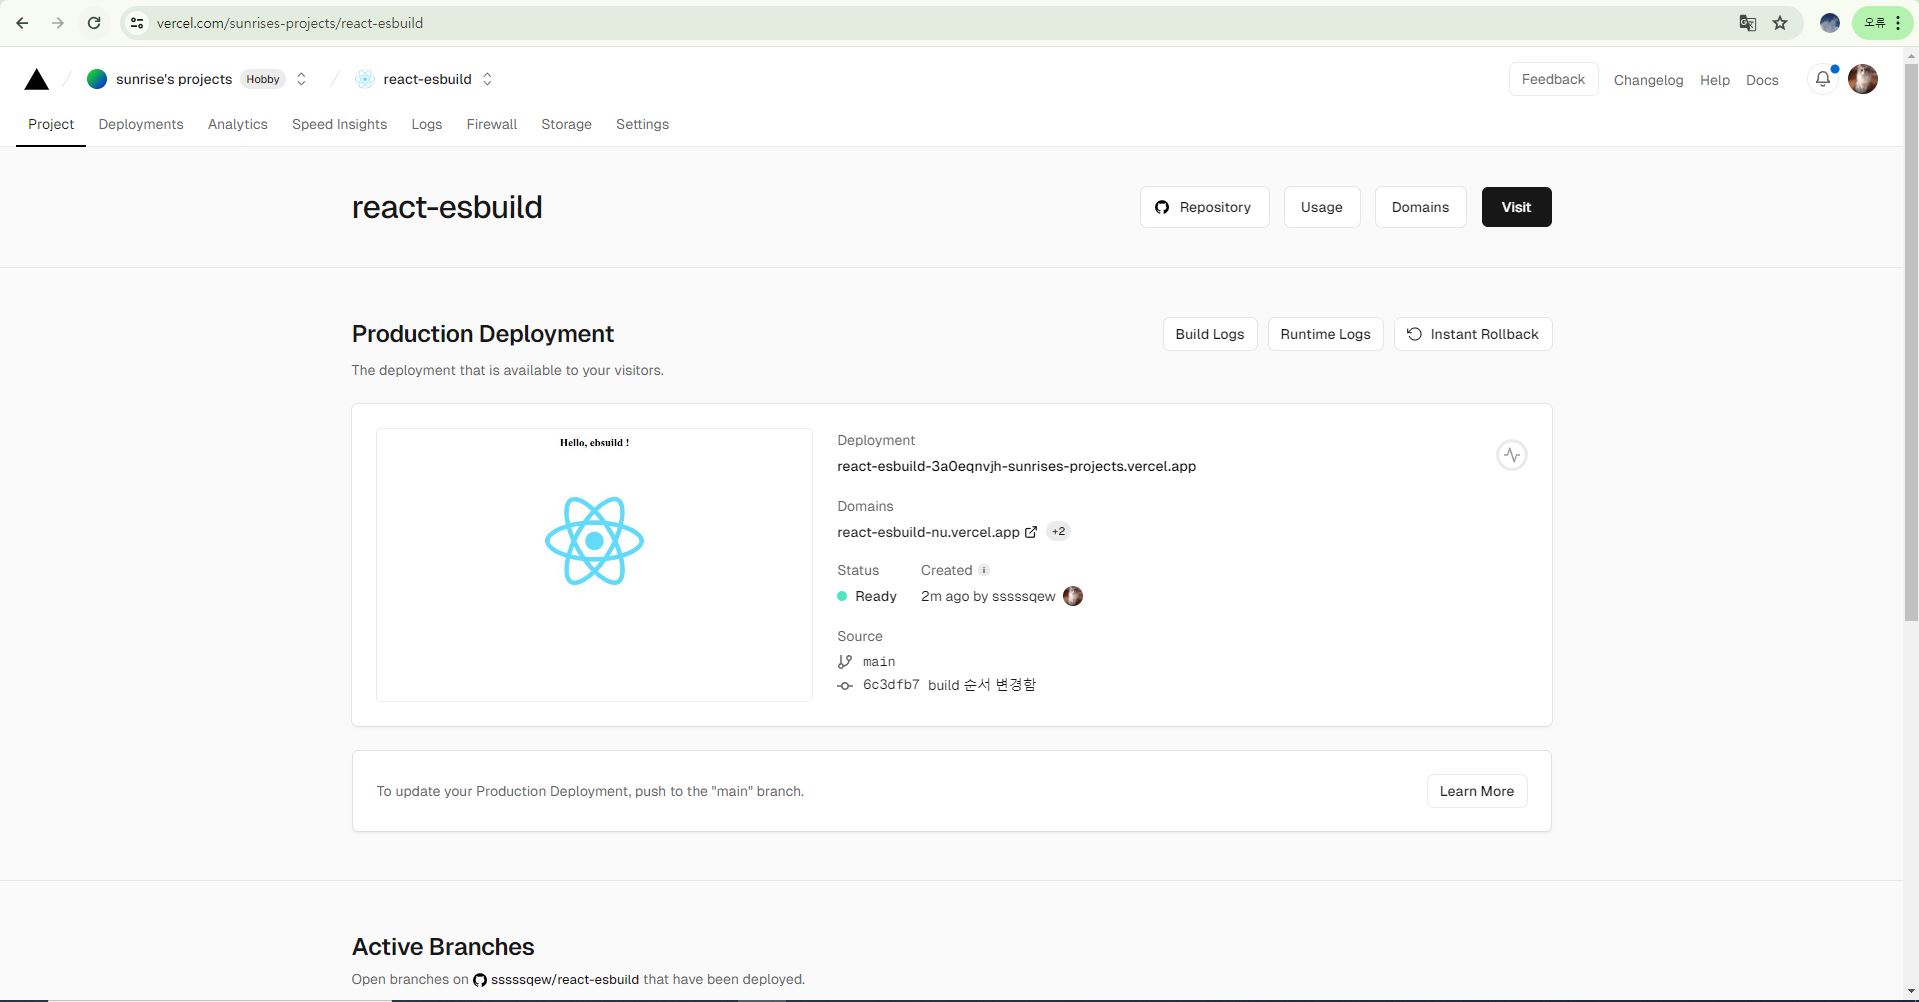Click the browser forward arrow
Image resolution: width=1919 pixels, height=1002 pixels.
58,23
